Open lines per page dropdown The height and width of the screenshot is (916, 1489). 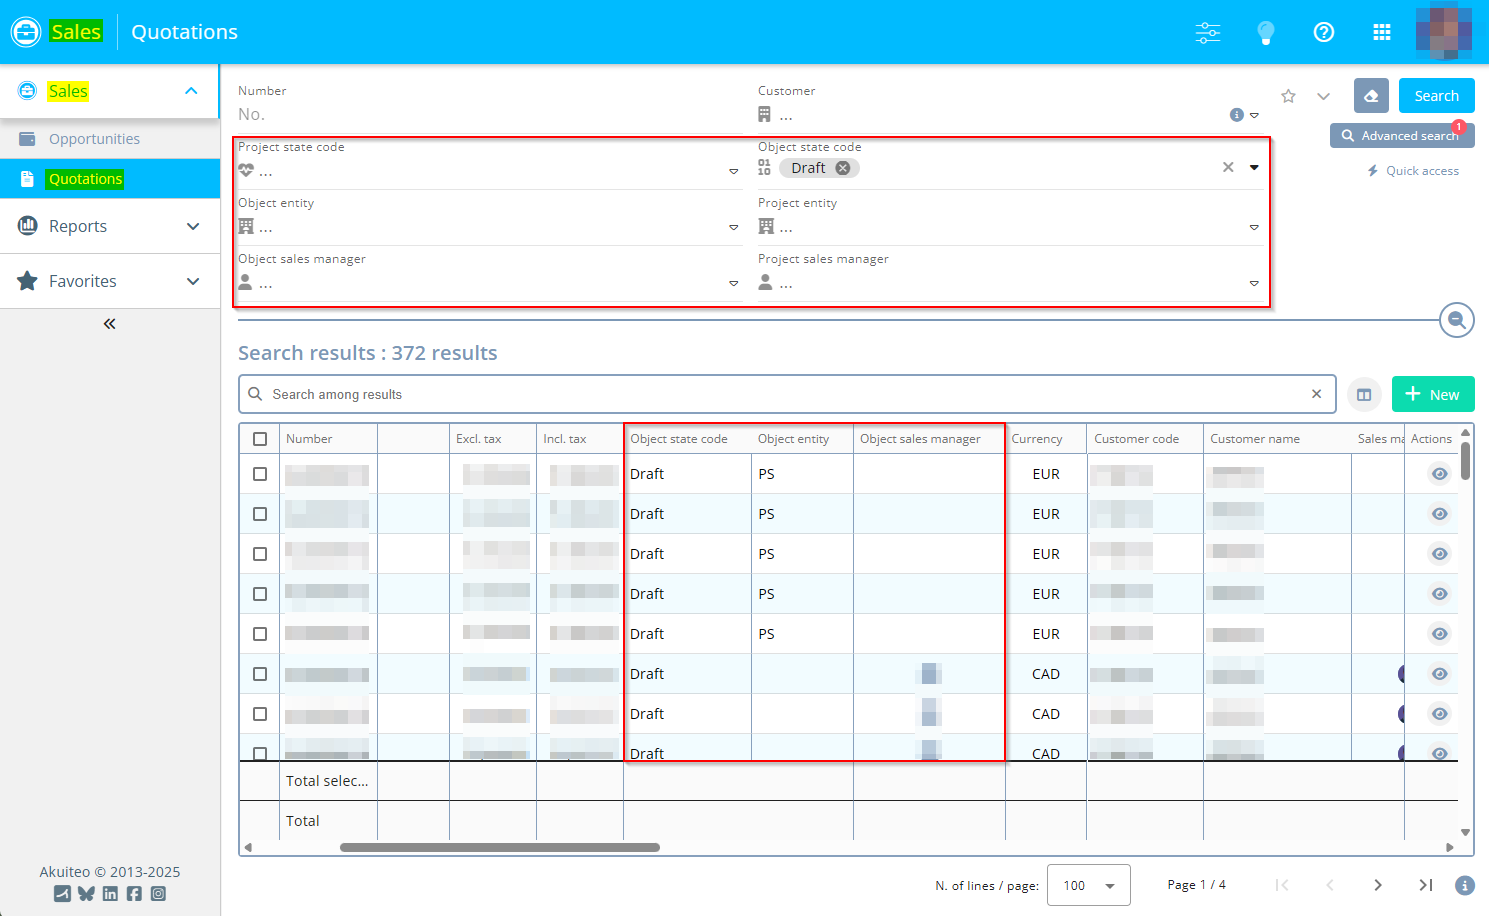[x=1088, y=885]
